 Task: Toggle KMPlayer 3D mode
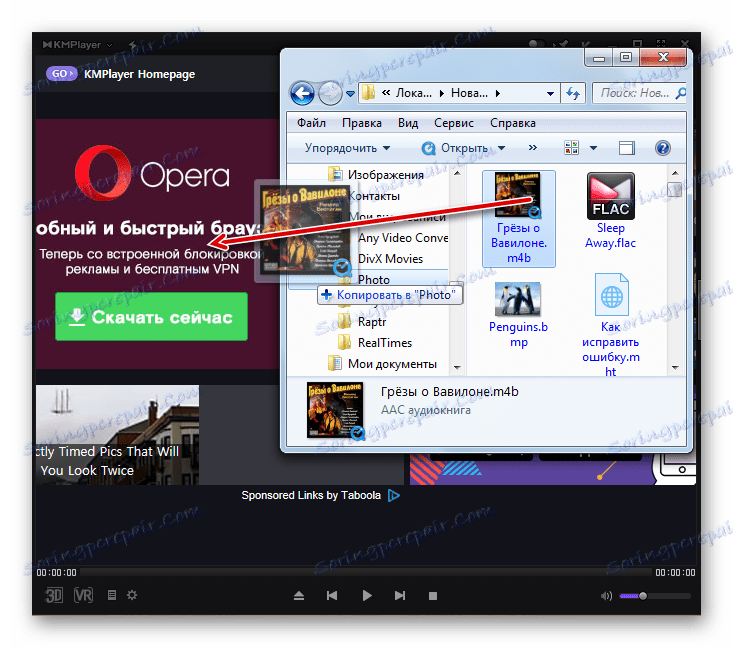click(54, 595)
